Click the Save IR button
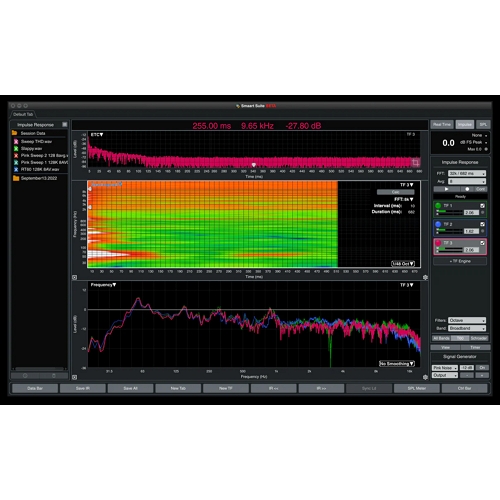This screenshot has height=500, width=500. [83, 388]
